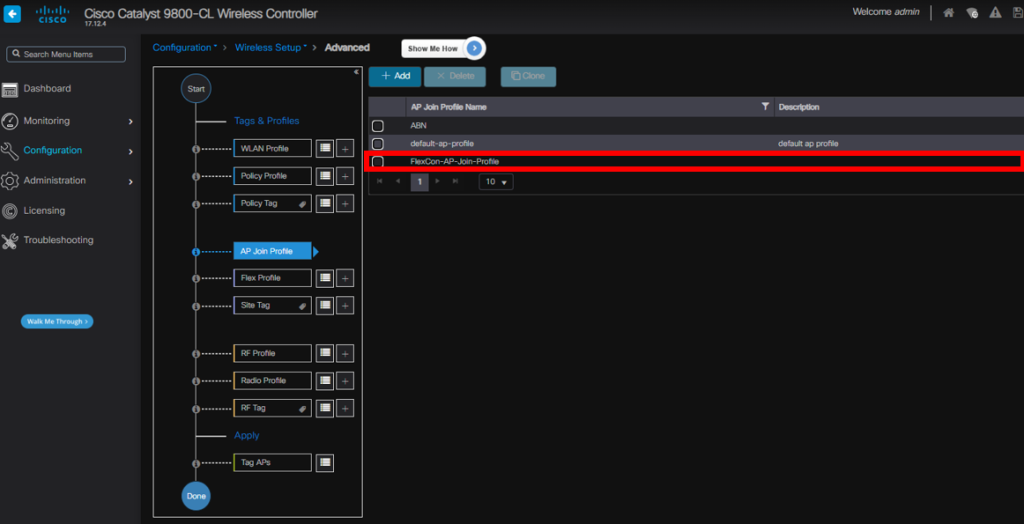Click the Start circle in wizard
Image resolution: width=1024 pixels, height=524 pixels.
196,89
